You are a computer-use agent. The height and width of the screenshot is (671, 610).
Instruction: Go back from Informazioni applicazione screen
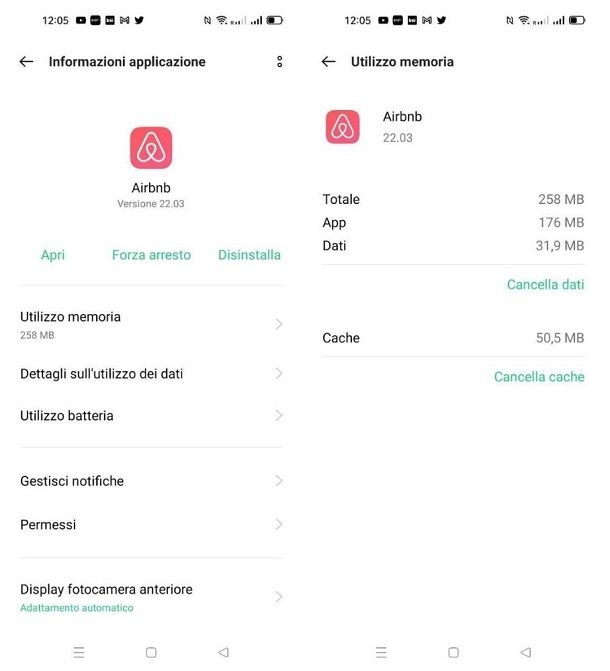[x=27, y=62]
